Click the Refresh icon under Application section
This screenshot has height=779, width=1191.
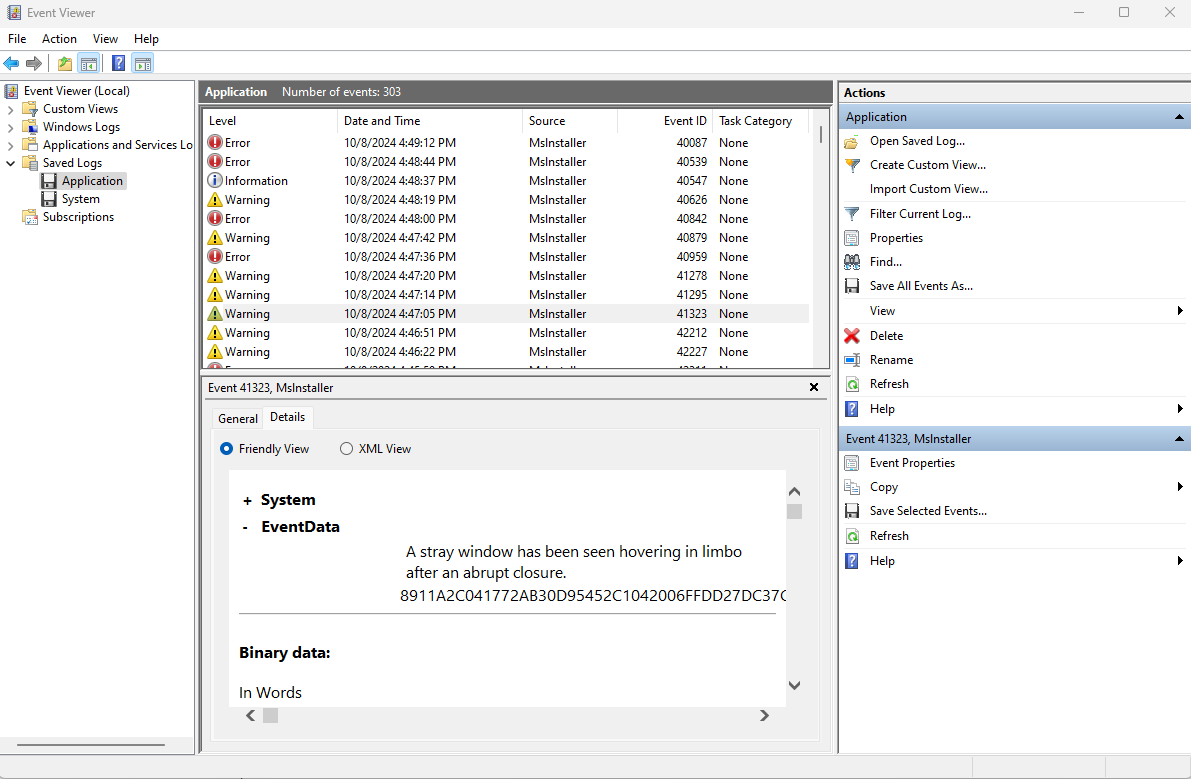[x=852, y=384]
